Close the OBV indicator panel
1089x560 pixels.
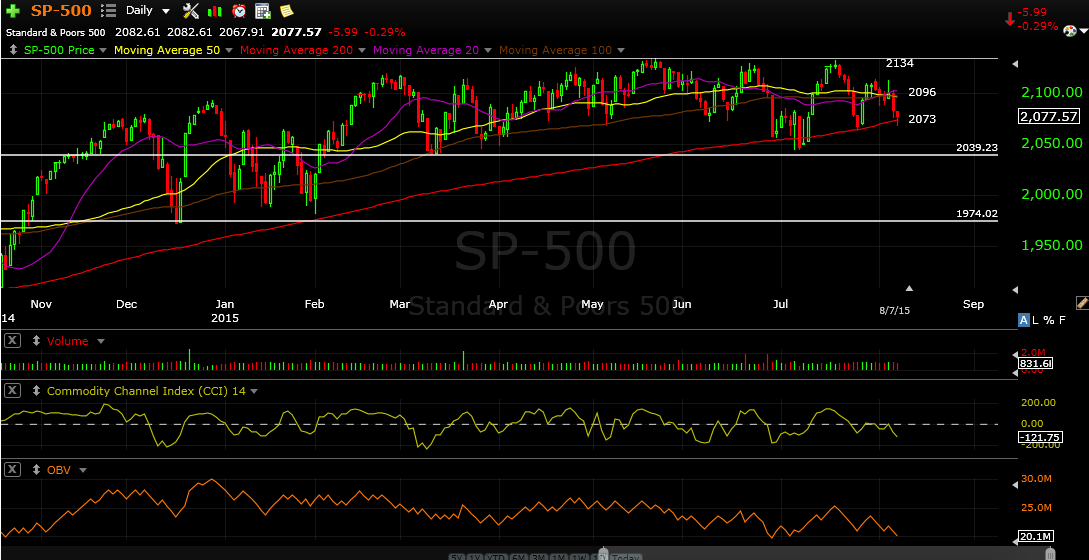tap(13, 470)
